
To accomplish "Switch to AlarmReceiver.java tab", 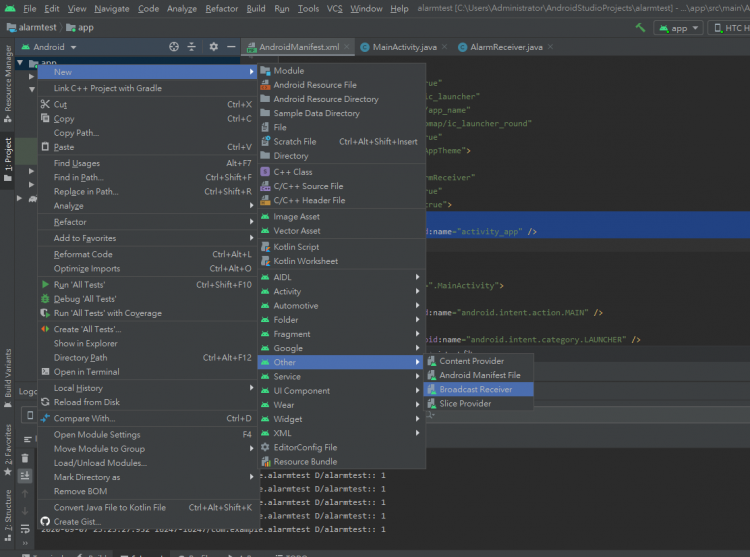I will tap(499, 47).
